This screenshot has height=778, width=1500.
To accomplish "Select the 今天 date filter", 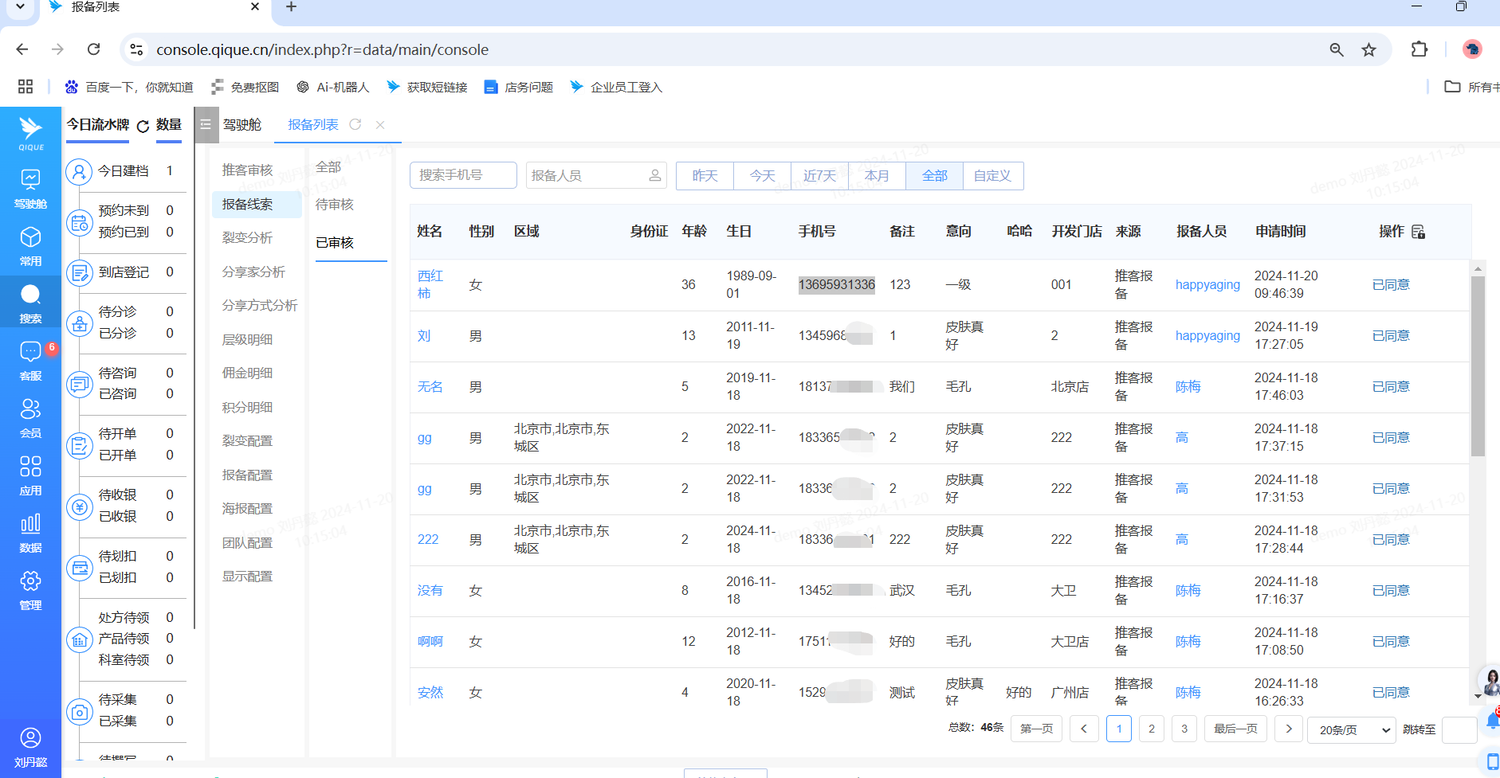I will 762,176.
